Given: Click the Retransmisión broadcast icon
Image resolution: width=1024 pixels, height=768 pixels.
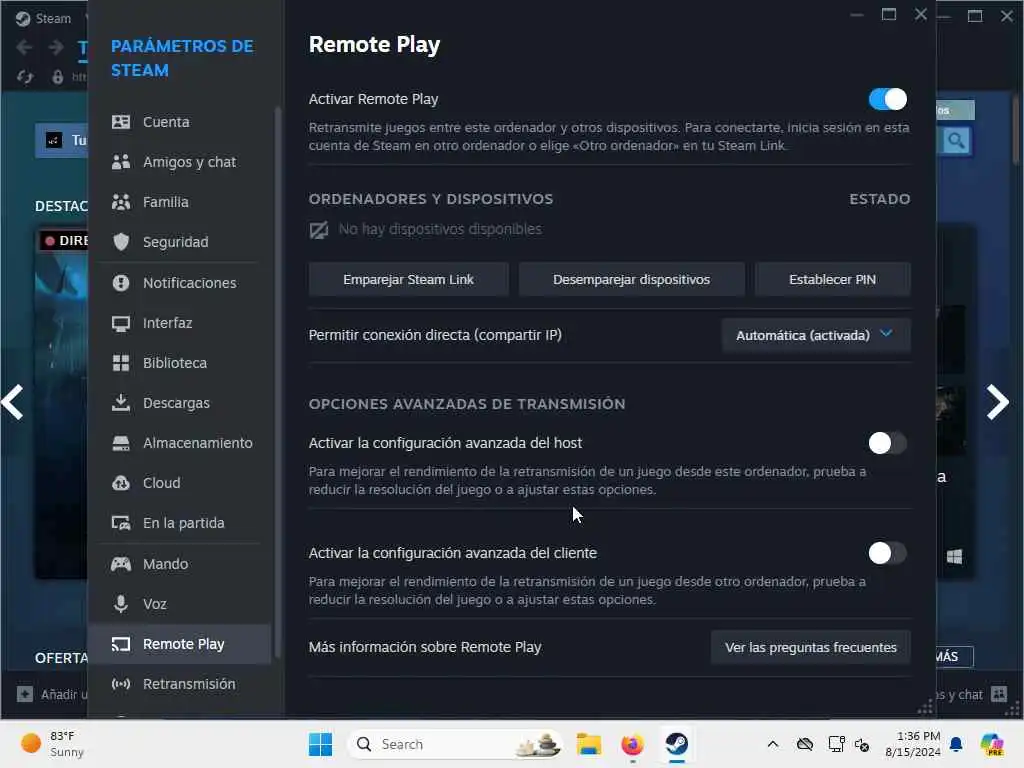Looking at the screenshot, I should (x=121, y=684).
